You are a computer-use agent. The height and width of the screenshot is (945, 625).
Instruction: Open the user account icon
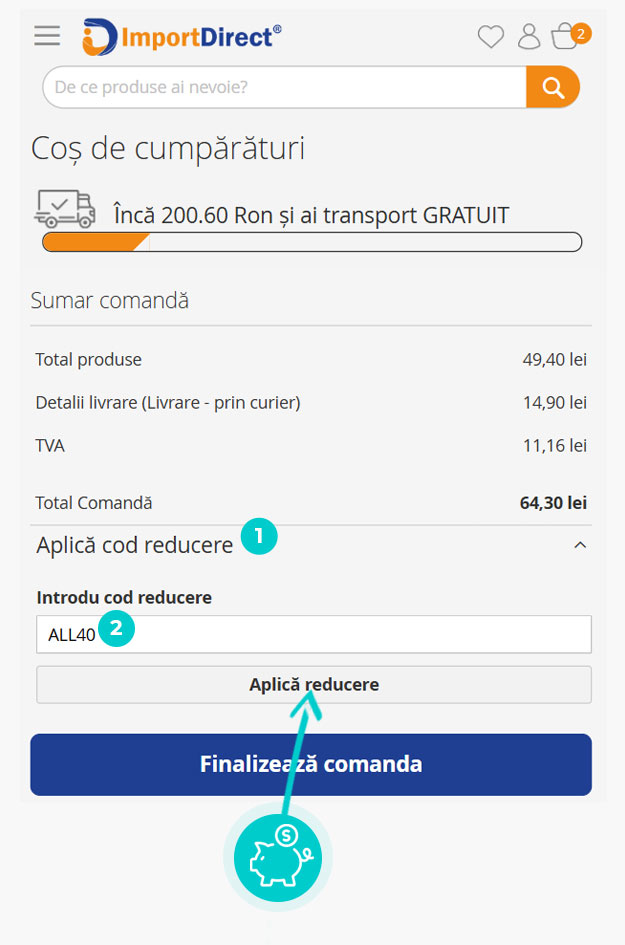click(529, 37)
